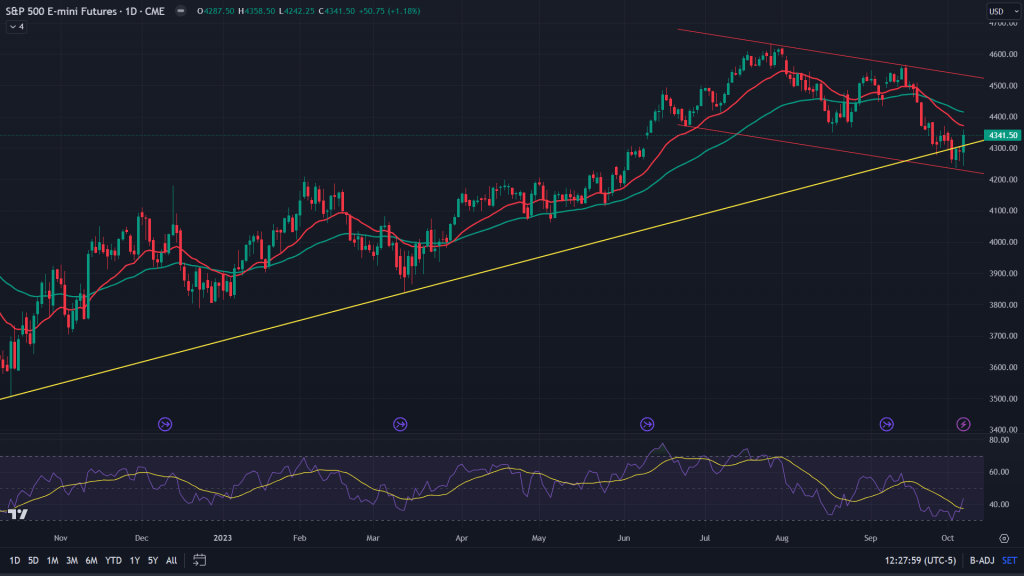1024x576 pixels.
Task: Open chart settings gear icon
Action: point(1003,537)
